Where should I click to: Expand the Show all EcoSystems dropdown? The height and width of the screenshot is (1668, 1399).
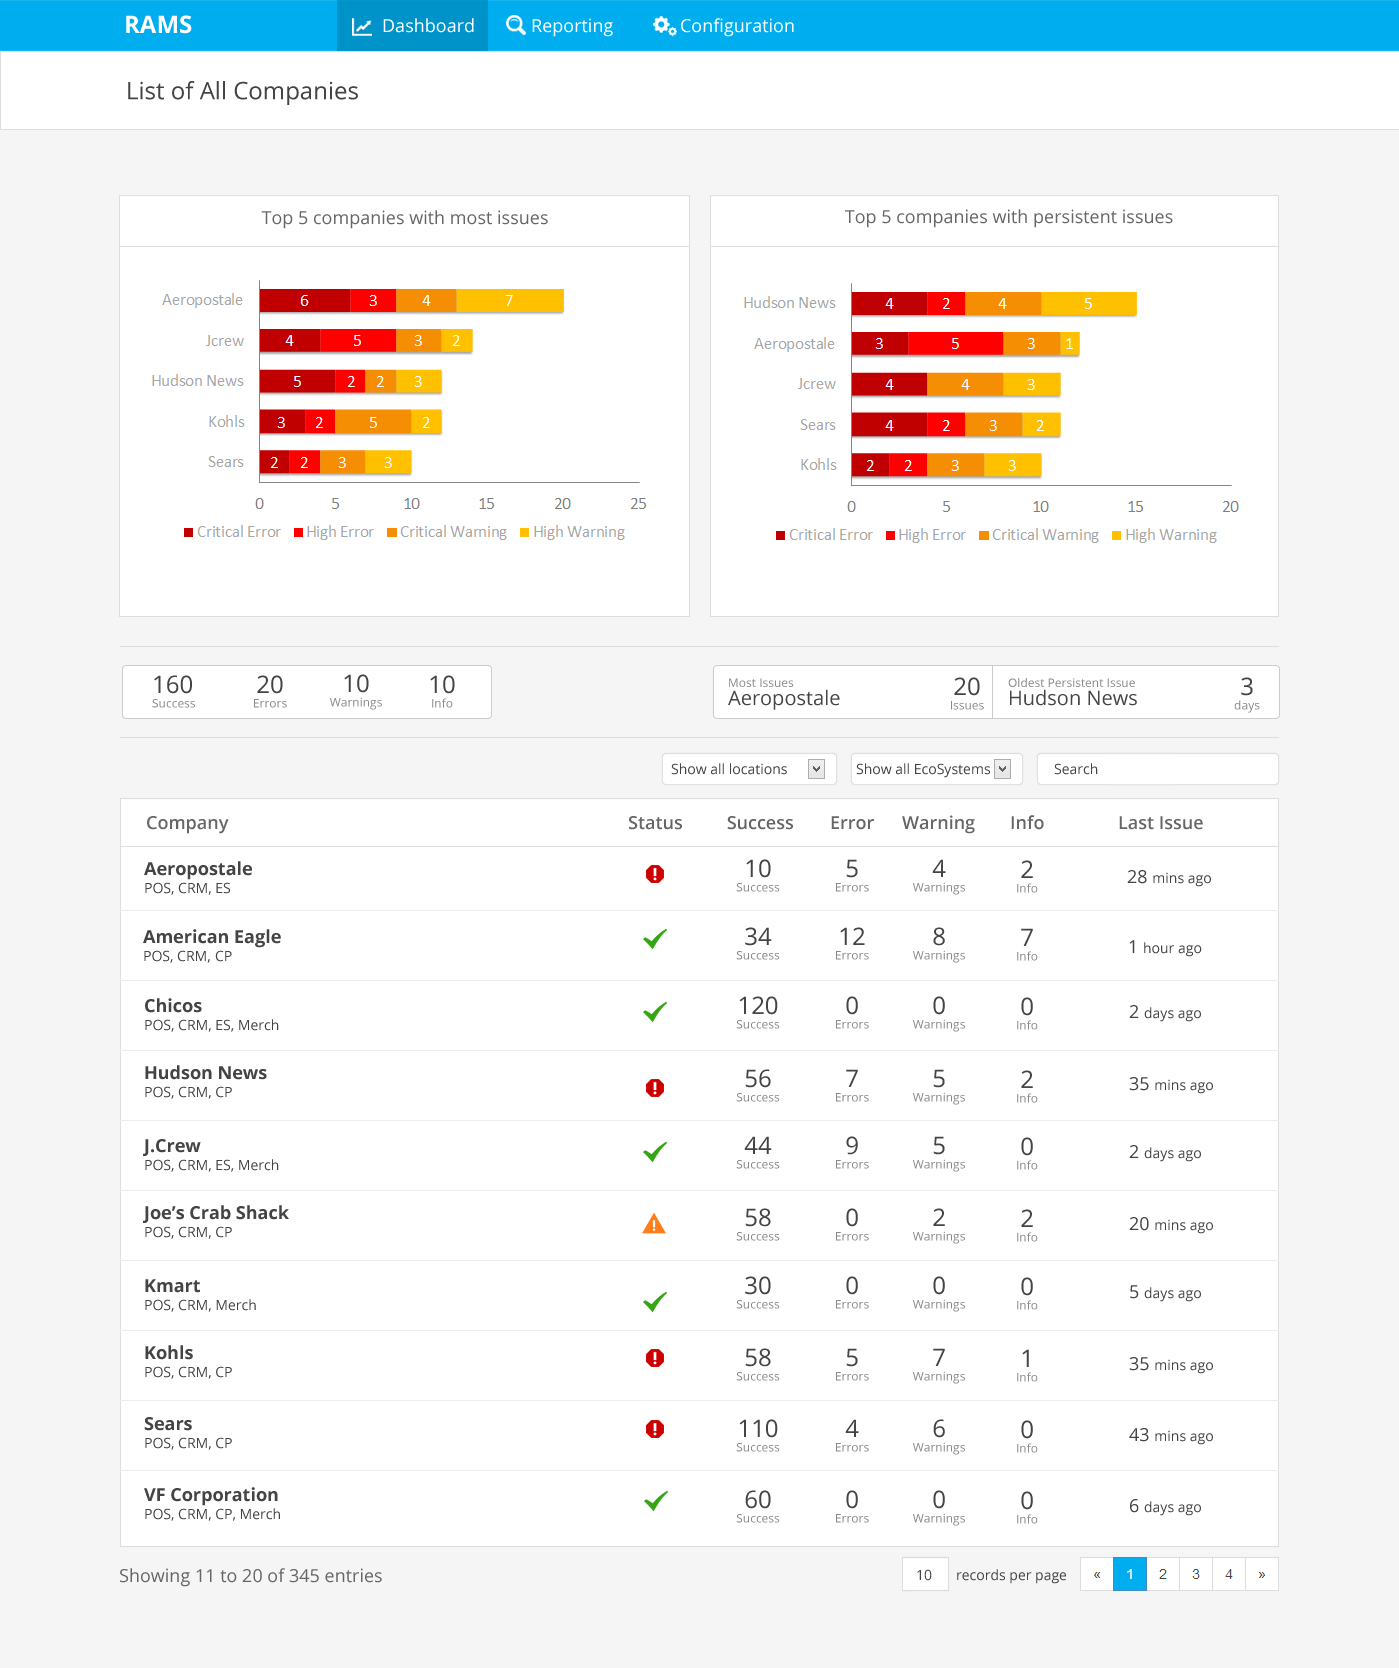click(x=936, y=769)
